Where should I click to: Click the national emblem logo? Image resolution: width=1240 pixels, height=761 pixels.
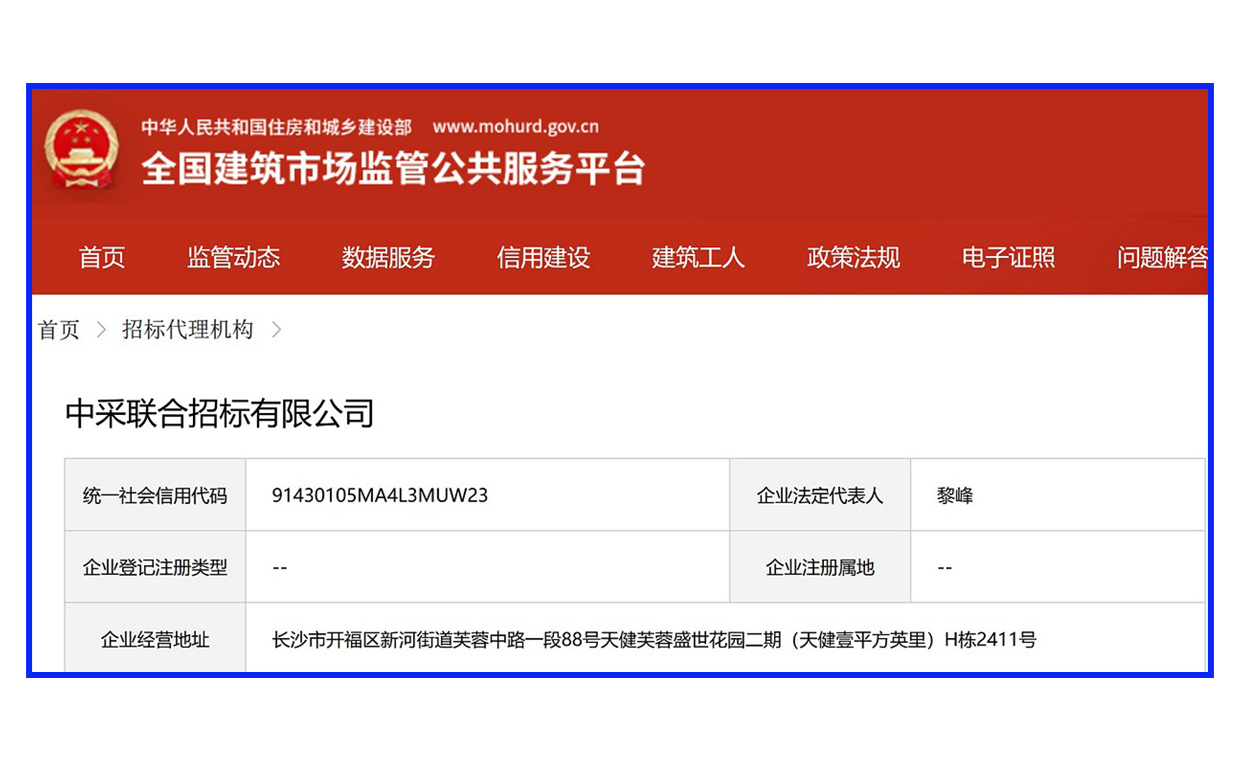[83, 152]
